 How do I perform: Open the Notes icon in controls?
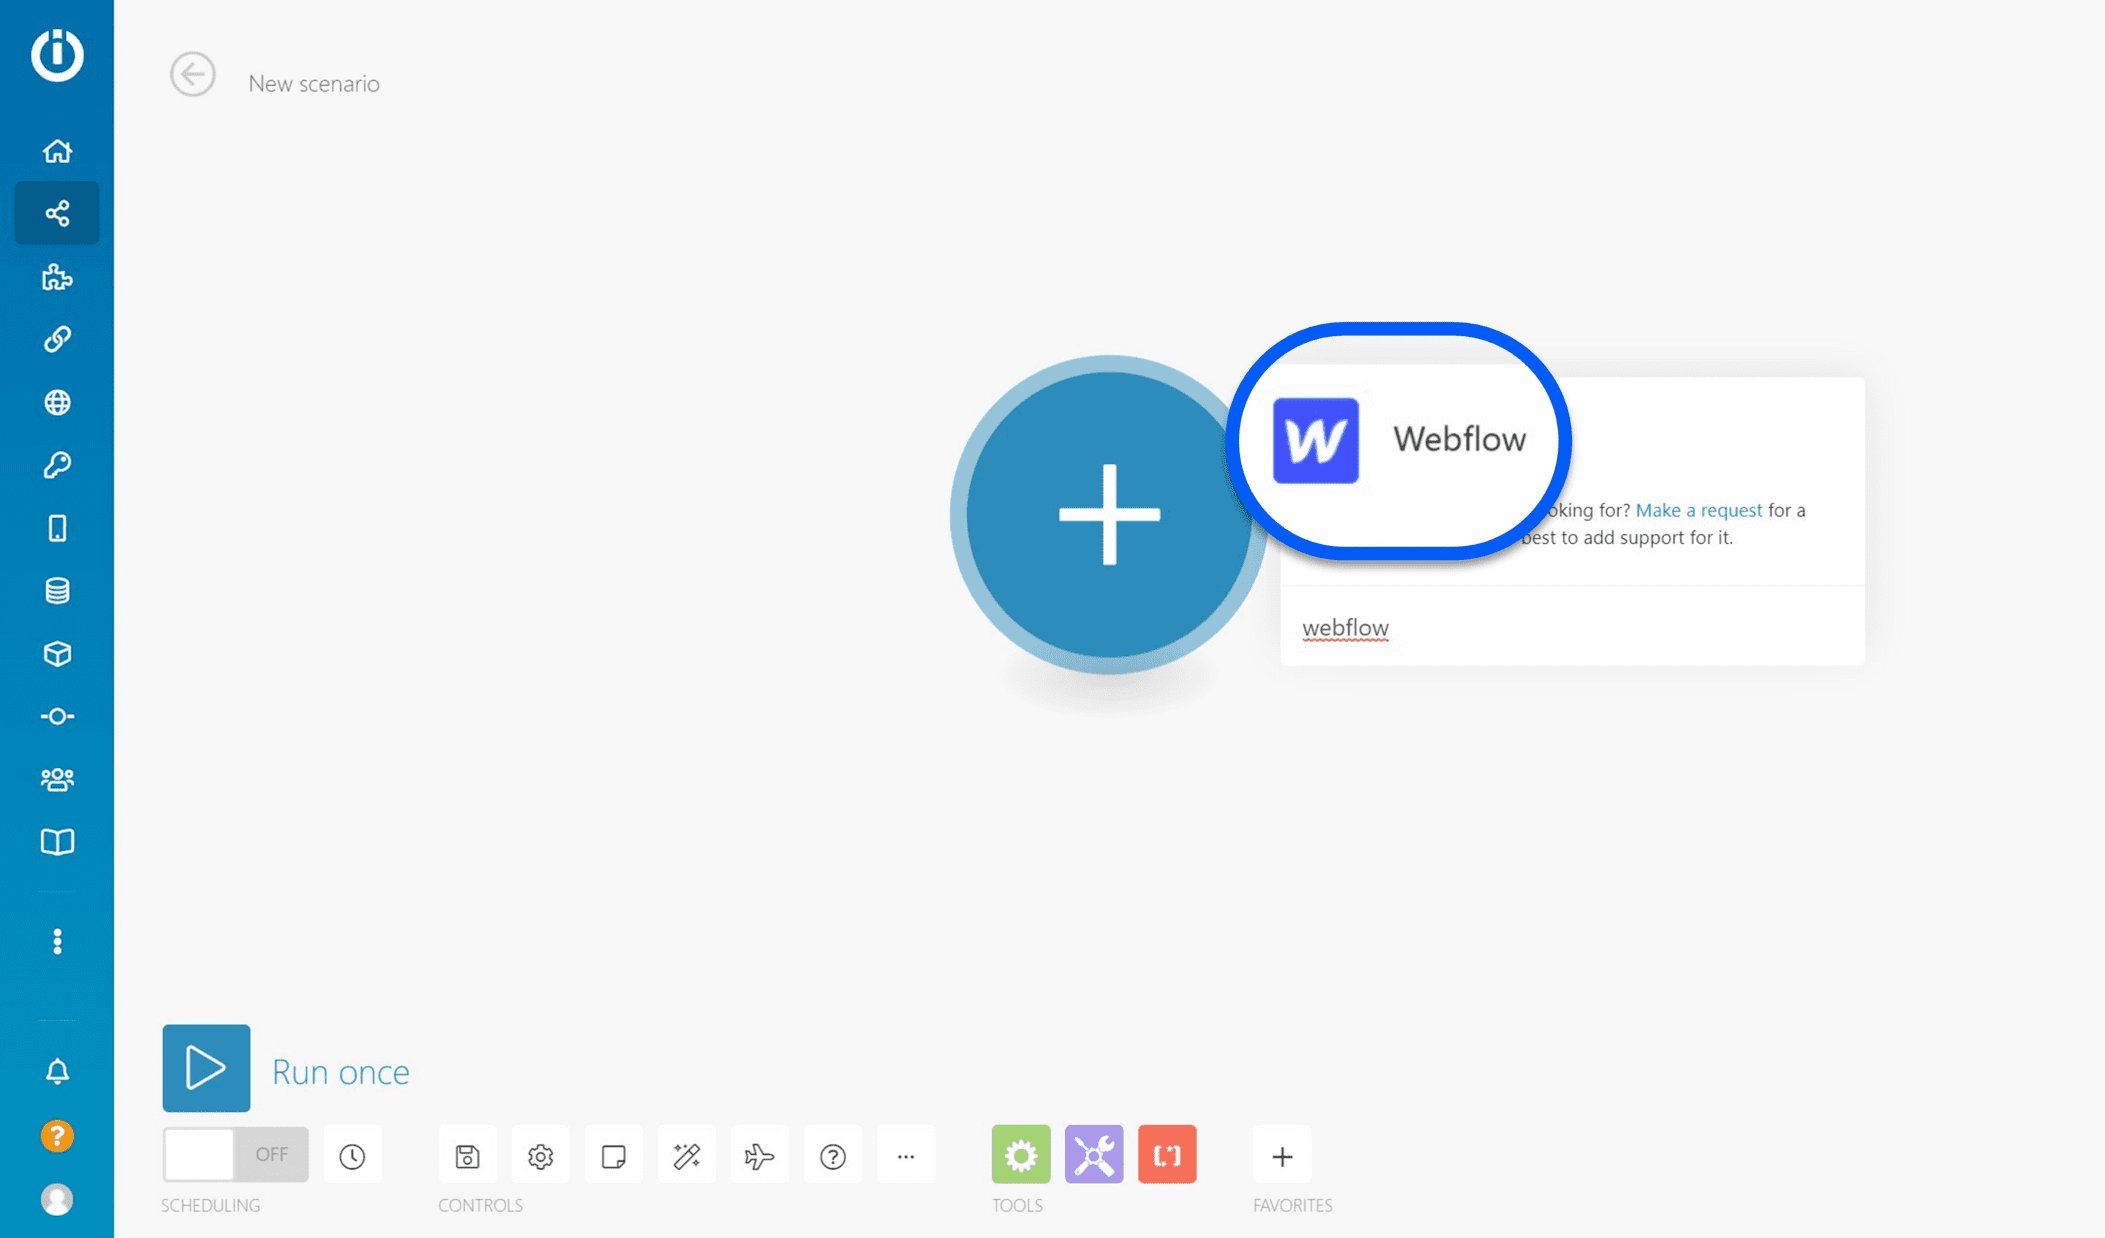coord(613,1156)
